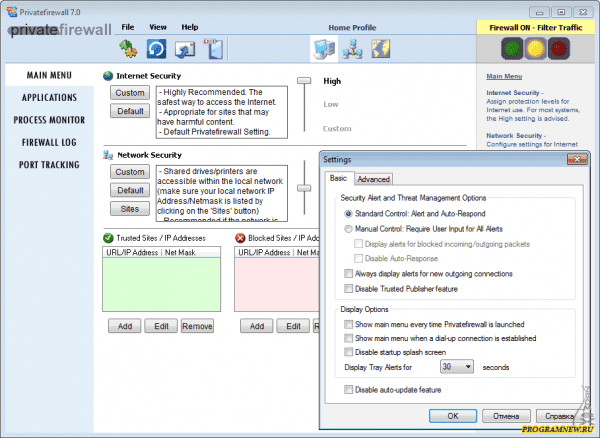Click the Network Security level slider handle
The image size is (600, 438).
[304, 188]
